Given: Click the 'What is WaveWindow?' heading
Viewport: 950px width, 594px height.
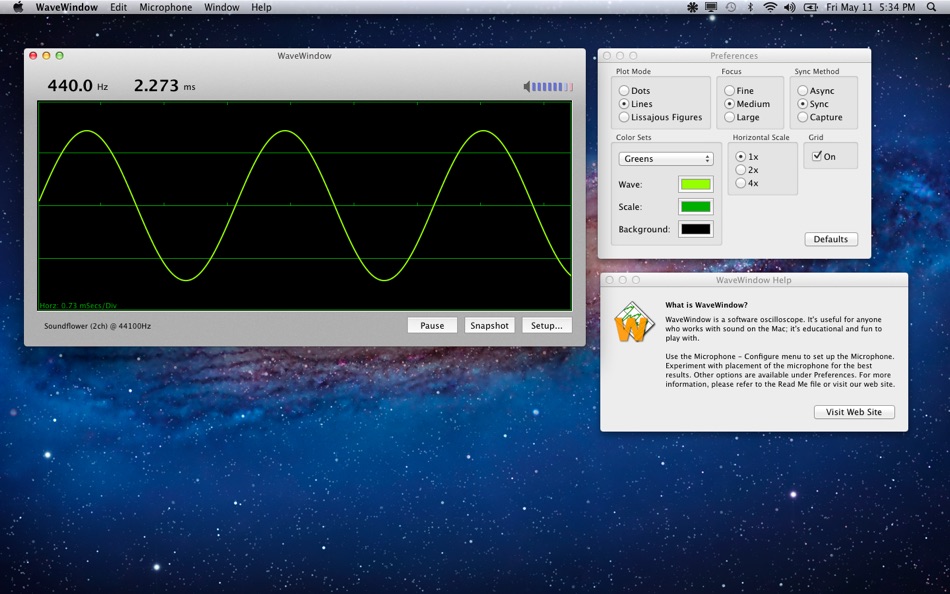Looking at the screenshot, I should (706, 305).
